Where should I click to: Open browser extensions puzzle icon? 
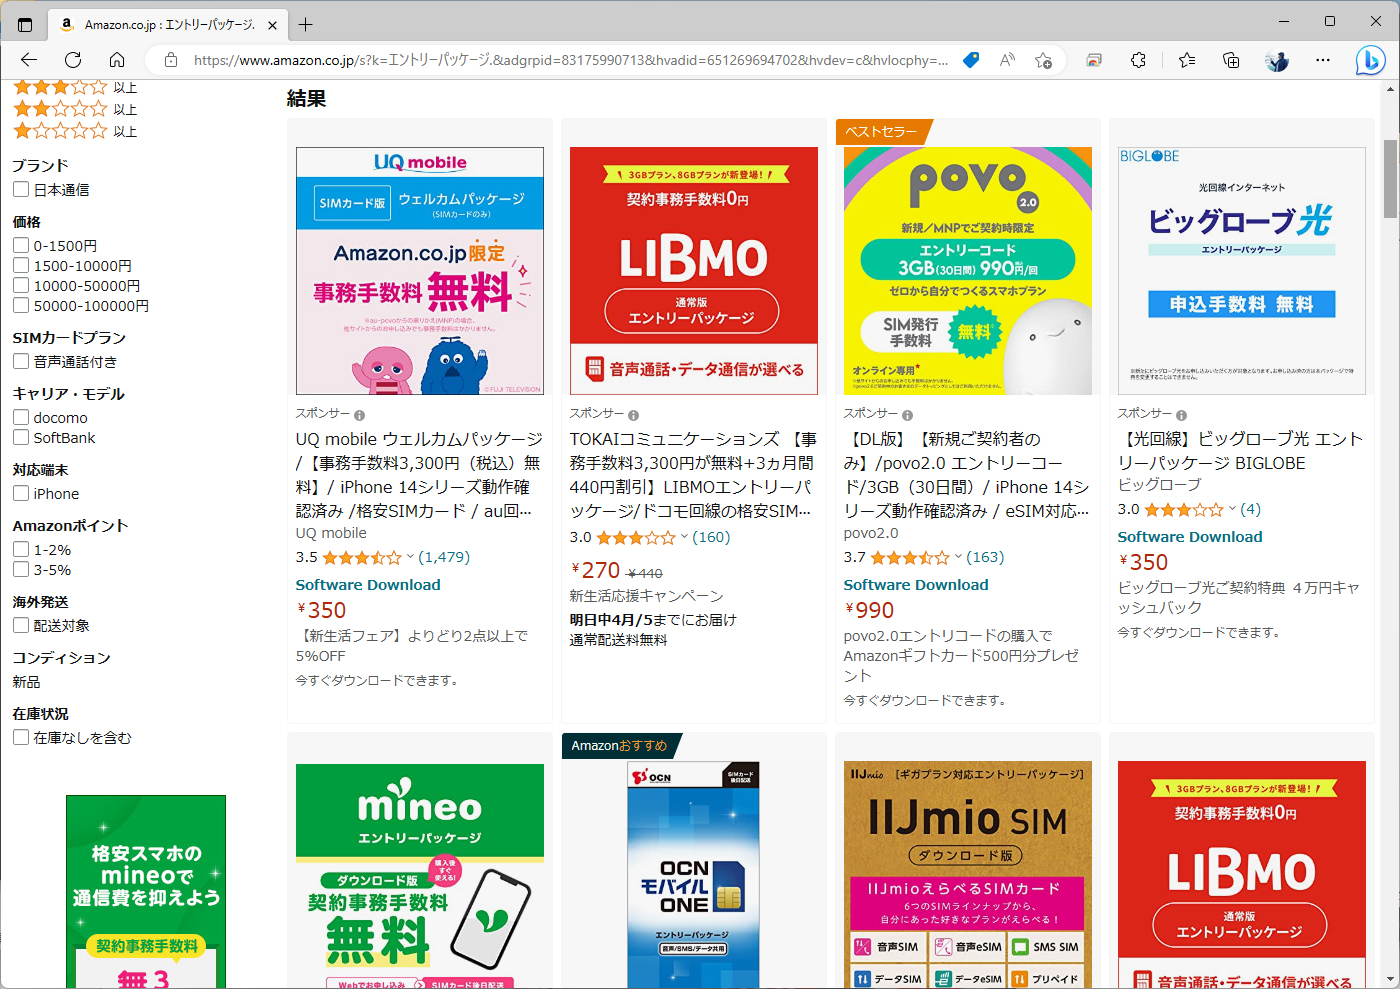coord(1138,60)
